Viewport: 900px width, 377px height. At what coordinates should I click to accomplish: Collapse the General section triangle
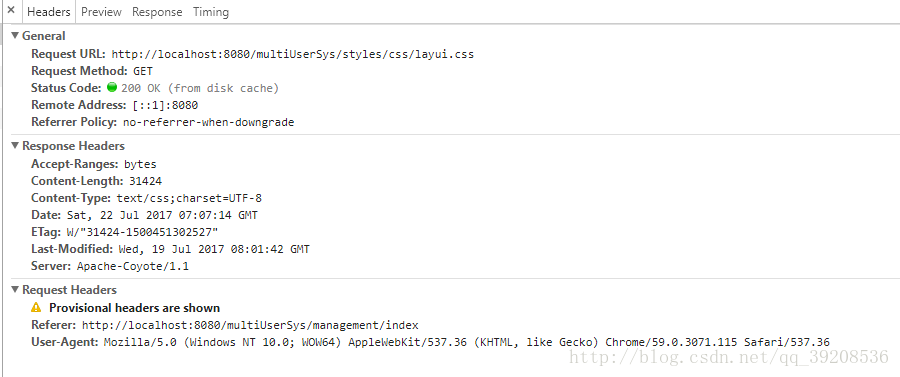15,36
